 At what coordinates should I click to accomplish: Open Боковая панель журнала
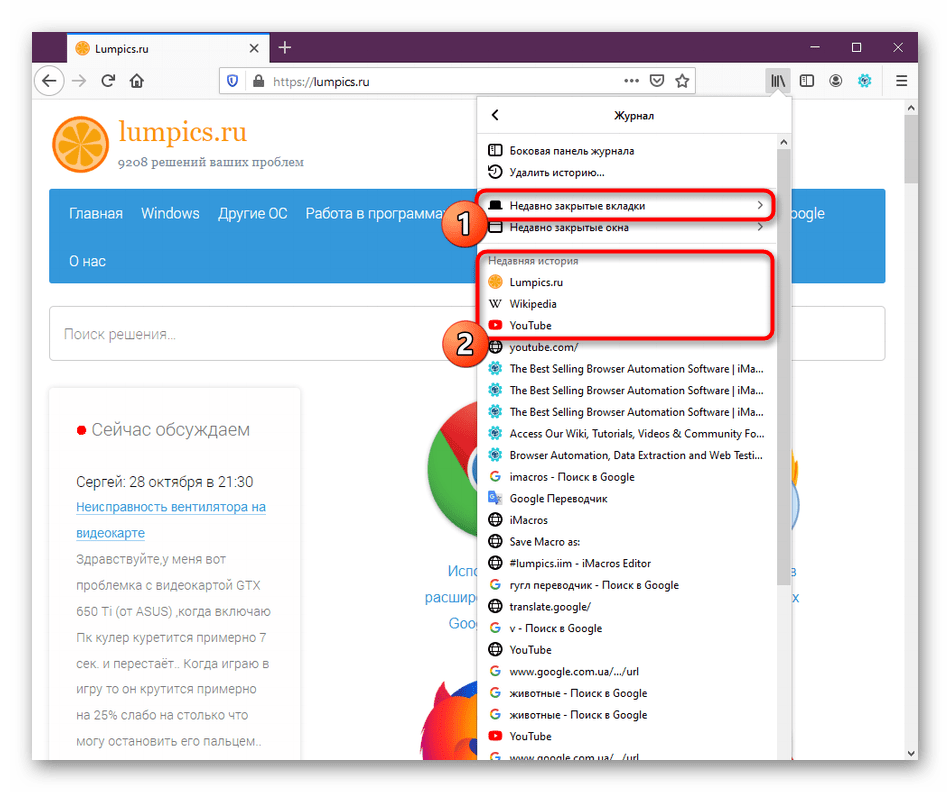(627, 151)
